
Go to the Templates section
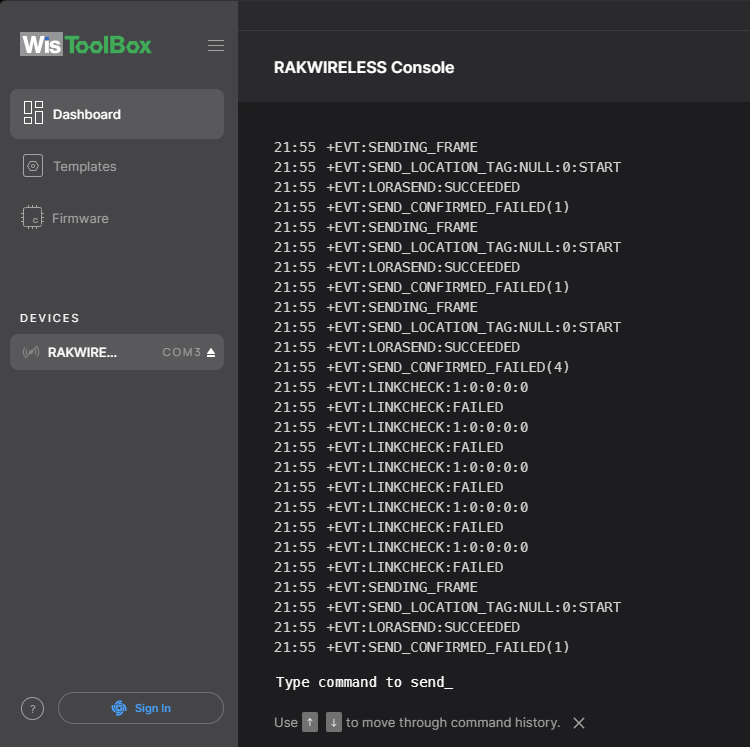(x=85, y=166)
